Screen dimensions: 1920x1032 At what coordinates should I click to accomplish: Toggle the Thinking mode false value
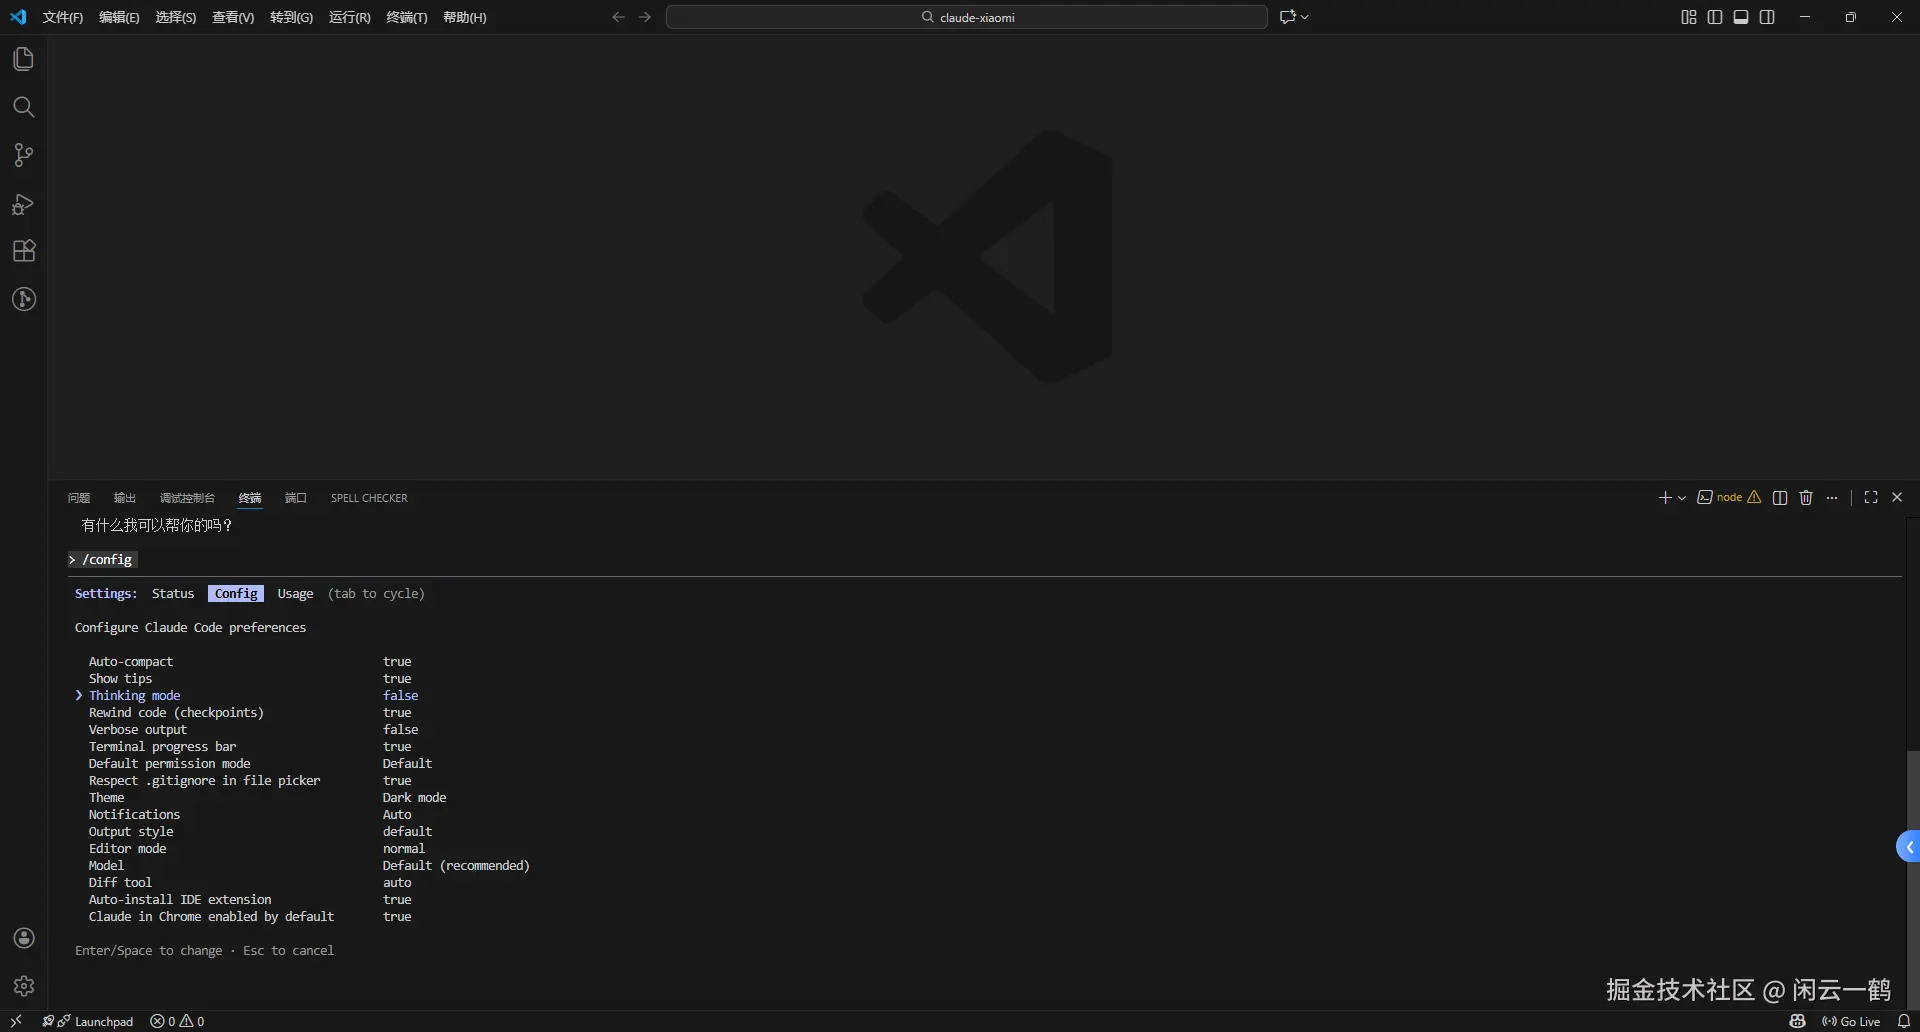point(401,696)
